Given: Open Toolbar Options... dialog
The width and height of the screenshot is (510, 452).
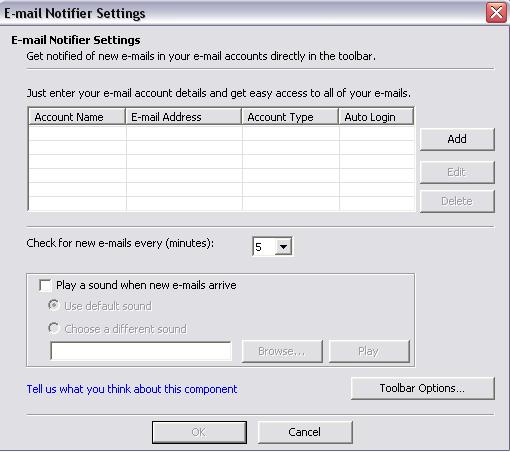Looking at the screenshot, I should pyautogui.click(x=423, y=388).
